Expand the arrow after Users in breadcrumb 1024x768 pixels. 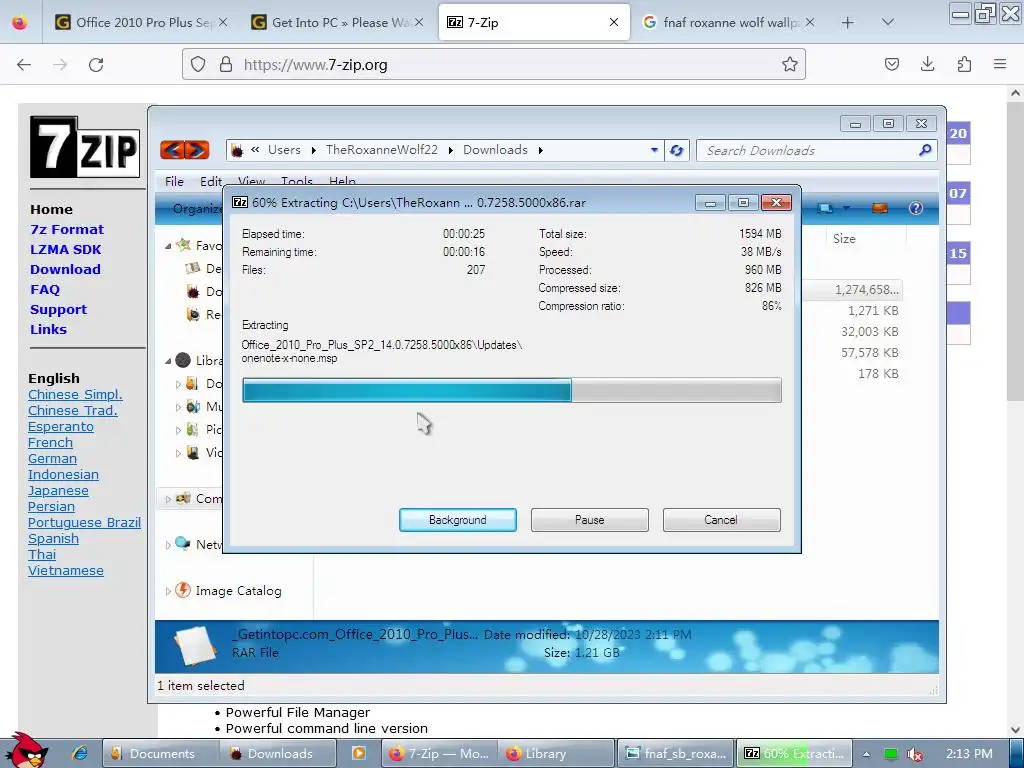(x=313, y=150)
